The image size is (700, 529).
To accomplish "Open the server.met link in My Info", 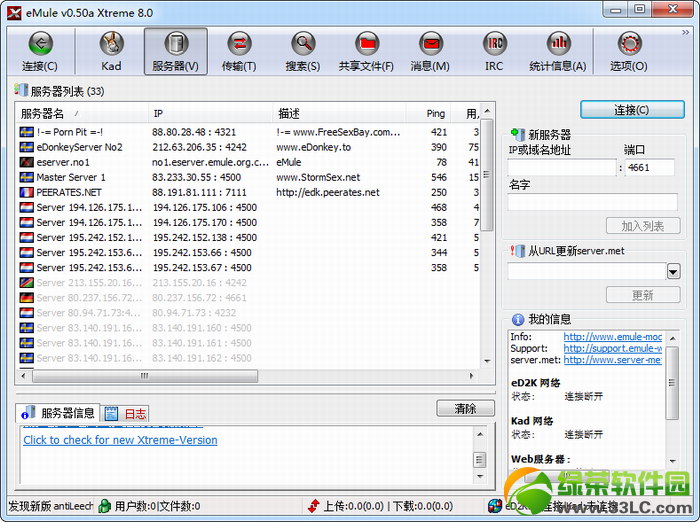I will (x=612, y=360).
